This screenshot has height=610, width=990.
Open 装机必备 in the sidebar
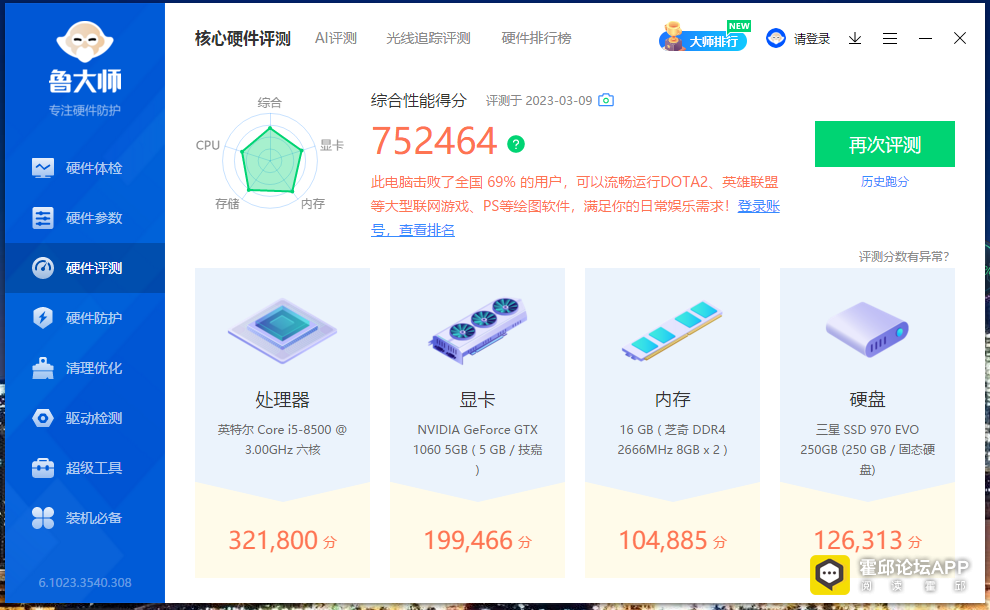[x=85, y=518]
